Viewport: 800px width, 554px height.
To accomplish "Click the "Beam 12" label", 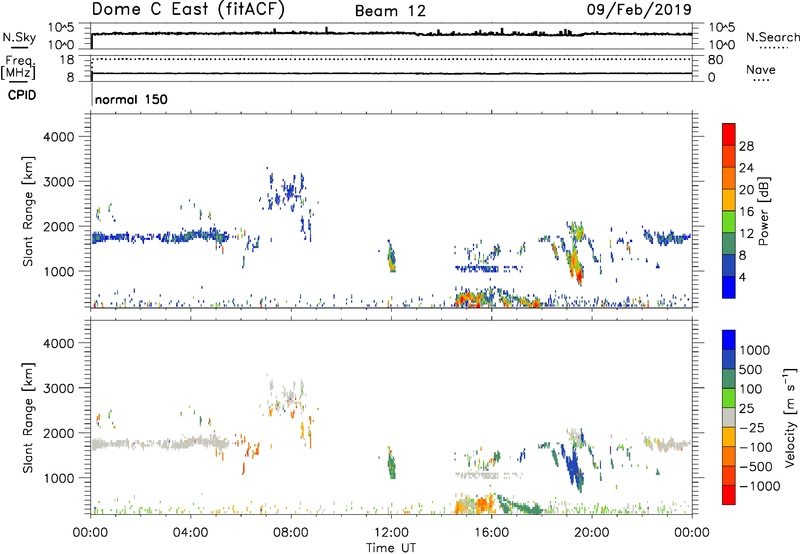I will pos(390,11).
